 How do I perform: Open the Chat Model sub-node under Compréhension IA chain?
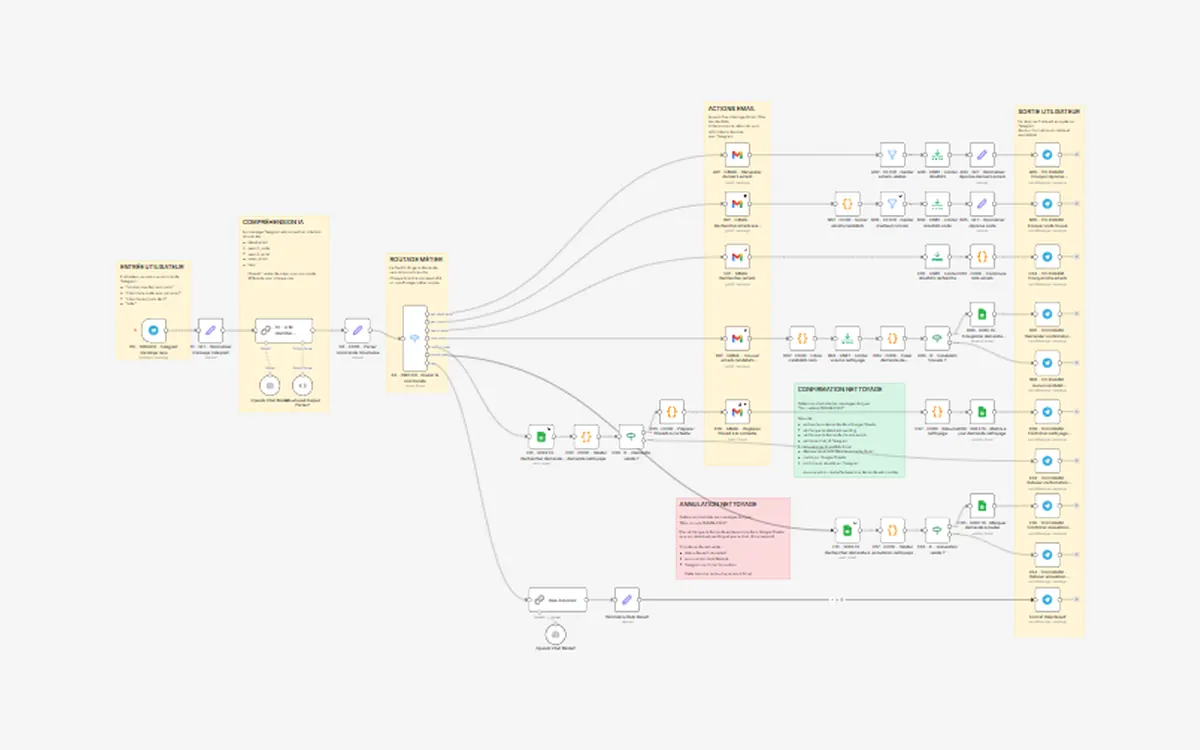[268, 384]
